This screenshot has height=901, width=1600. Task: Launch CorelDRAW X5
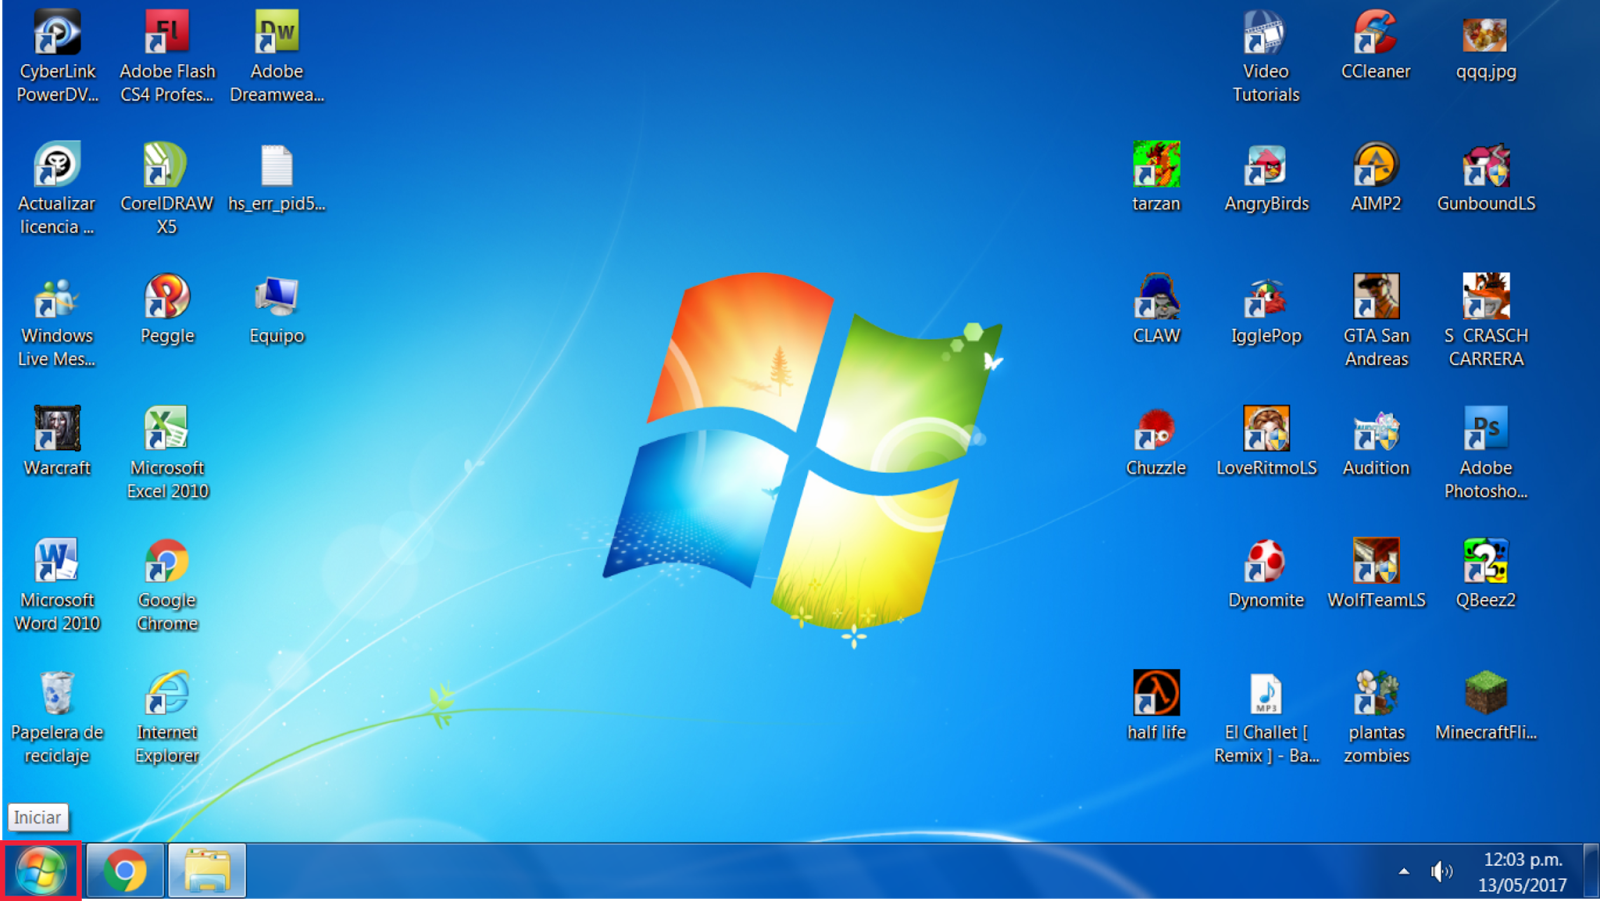point(166,168)
